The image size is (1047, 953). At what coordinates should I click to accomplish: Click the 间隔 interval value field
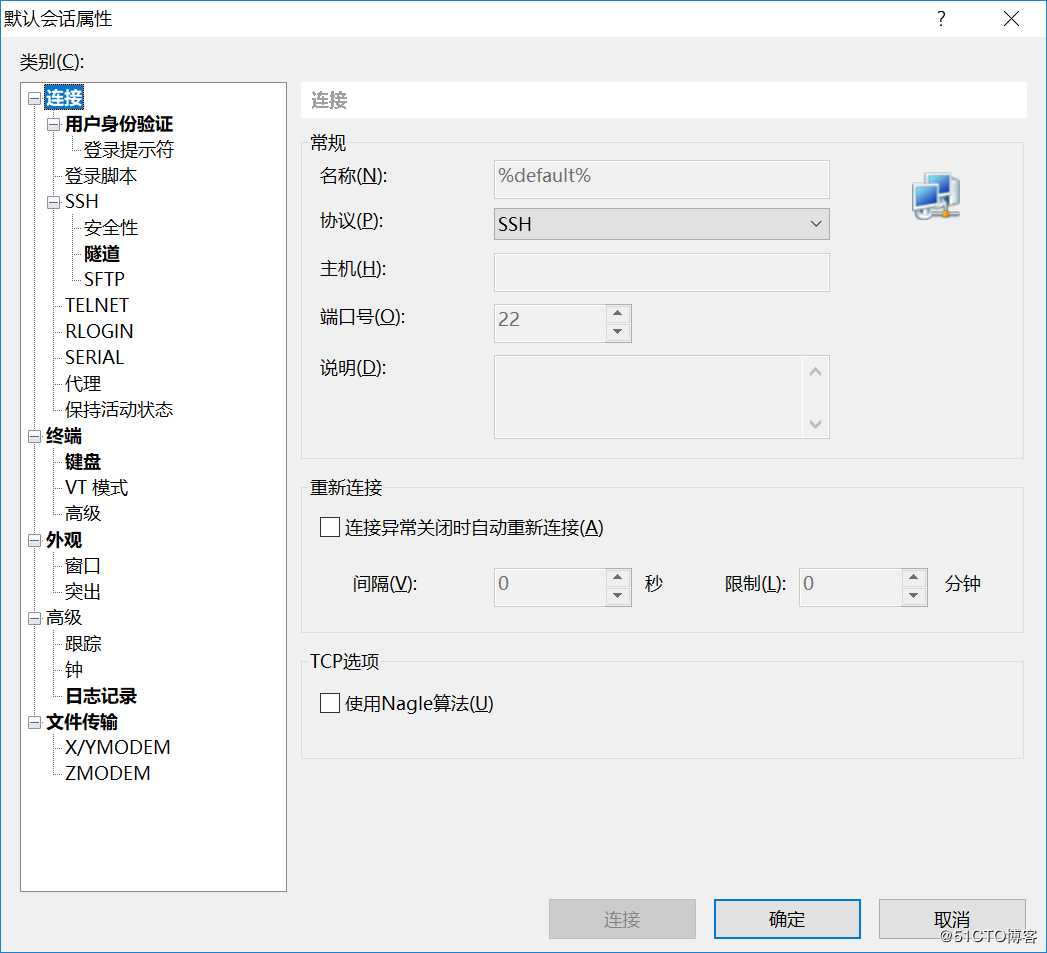click(550, 587)
